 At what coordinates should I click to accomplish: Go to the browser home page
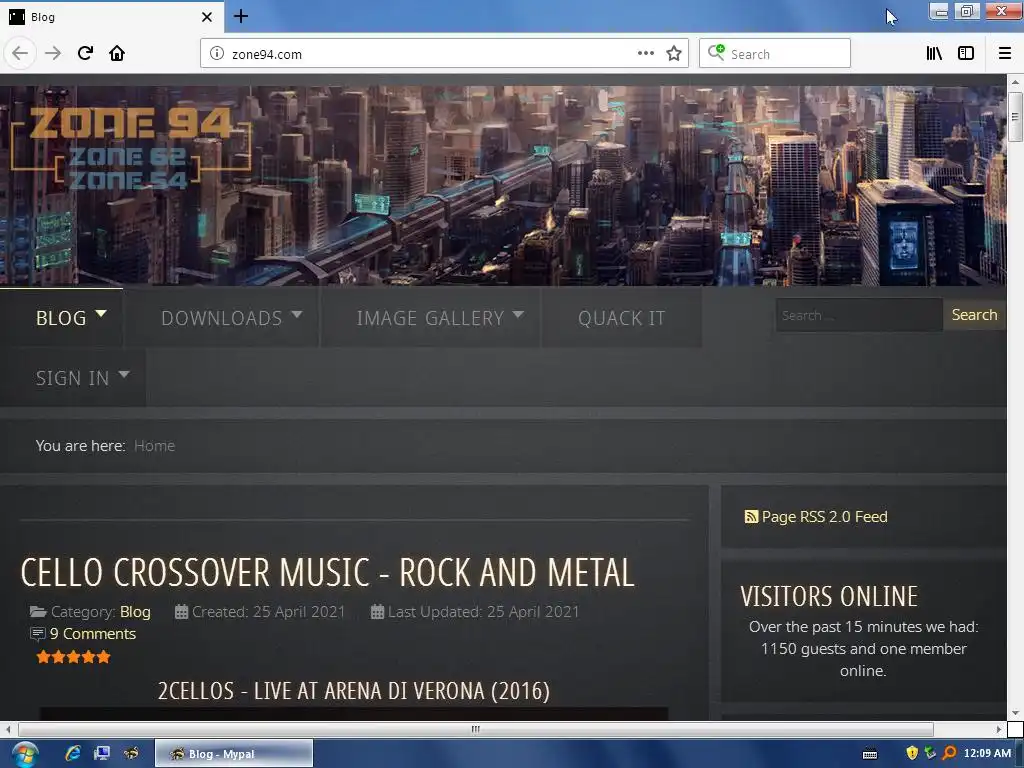coord(117,53)
